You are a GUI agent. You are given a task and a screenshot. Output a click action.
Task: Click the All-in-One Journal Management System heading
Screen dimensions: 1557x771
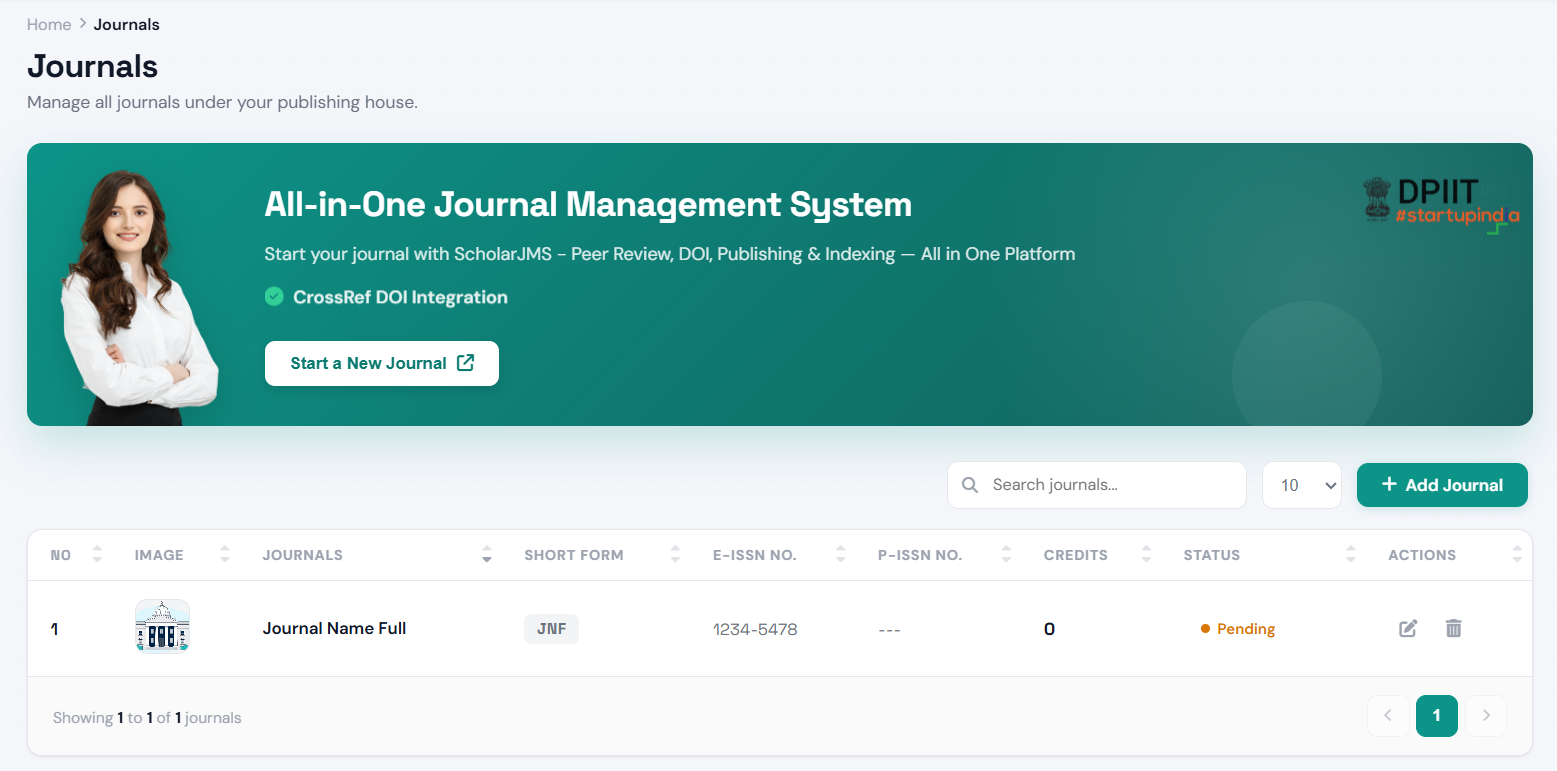point(588,204)
